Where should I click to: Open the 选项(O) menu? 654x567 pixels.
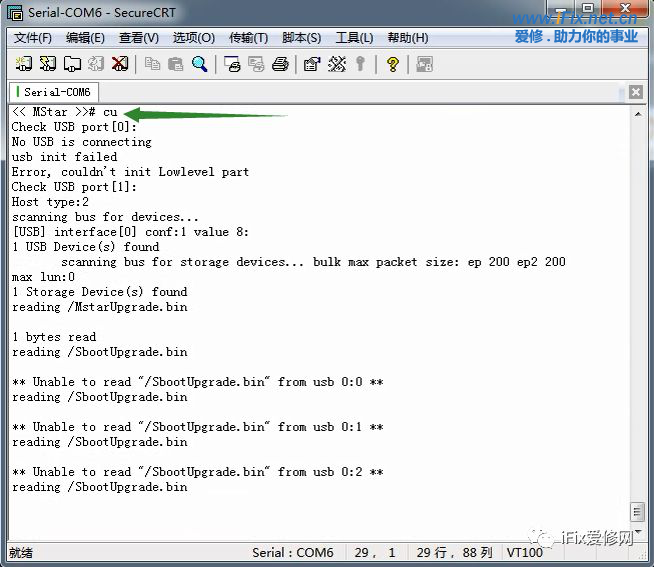(193, 38)
